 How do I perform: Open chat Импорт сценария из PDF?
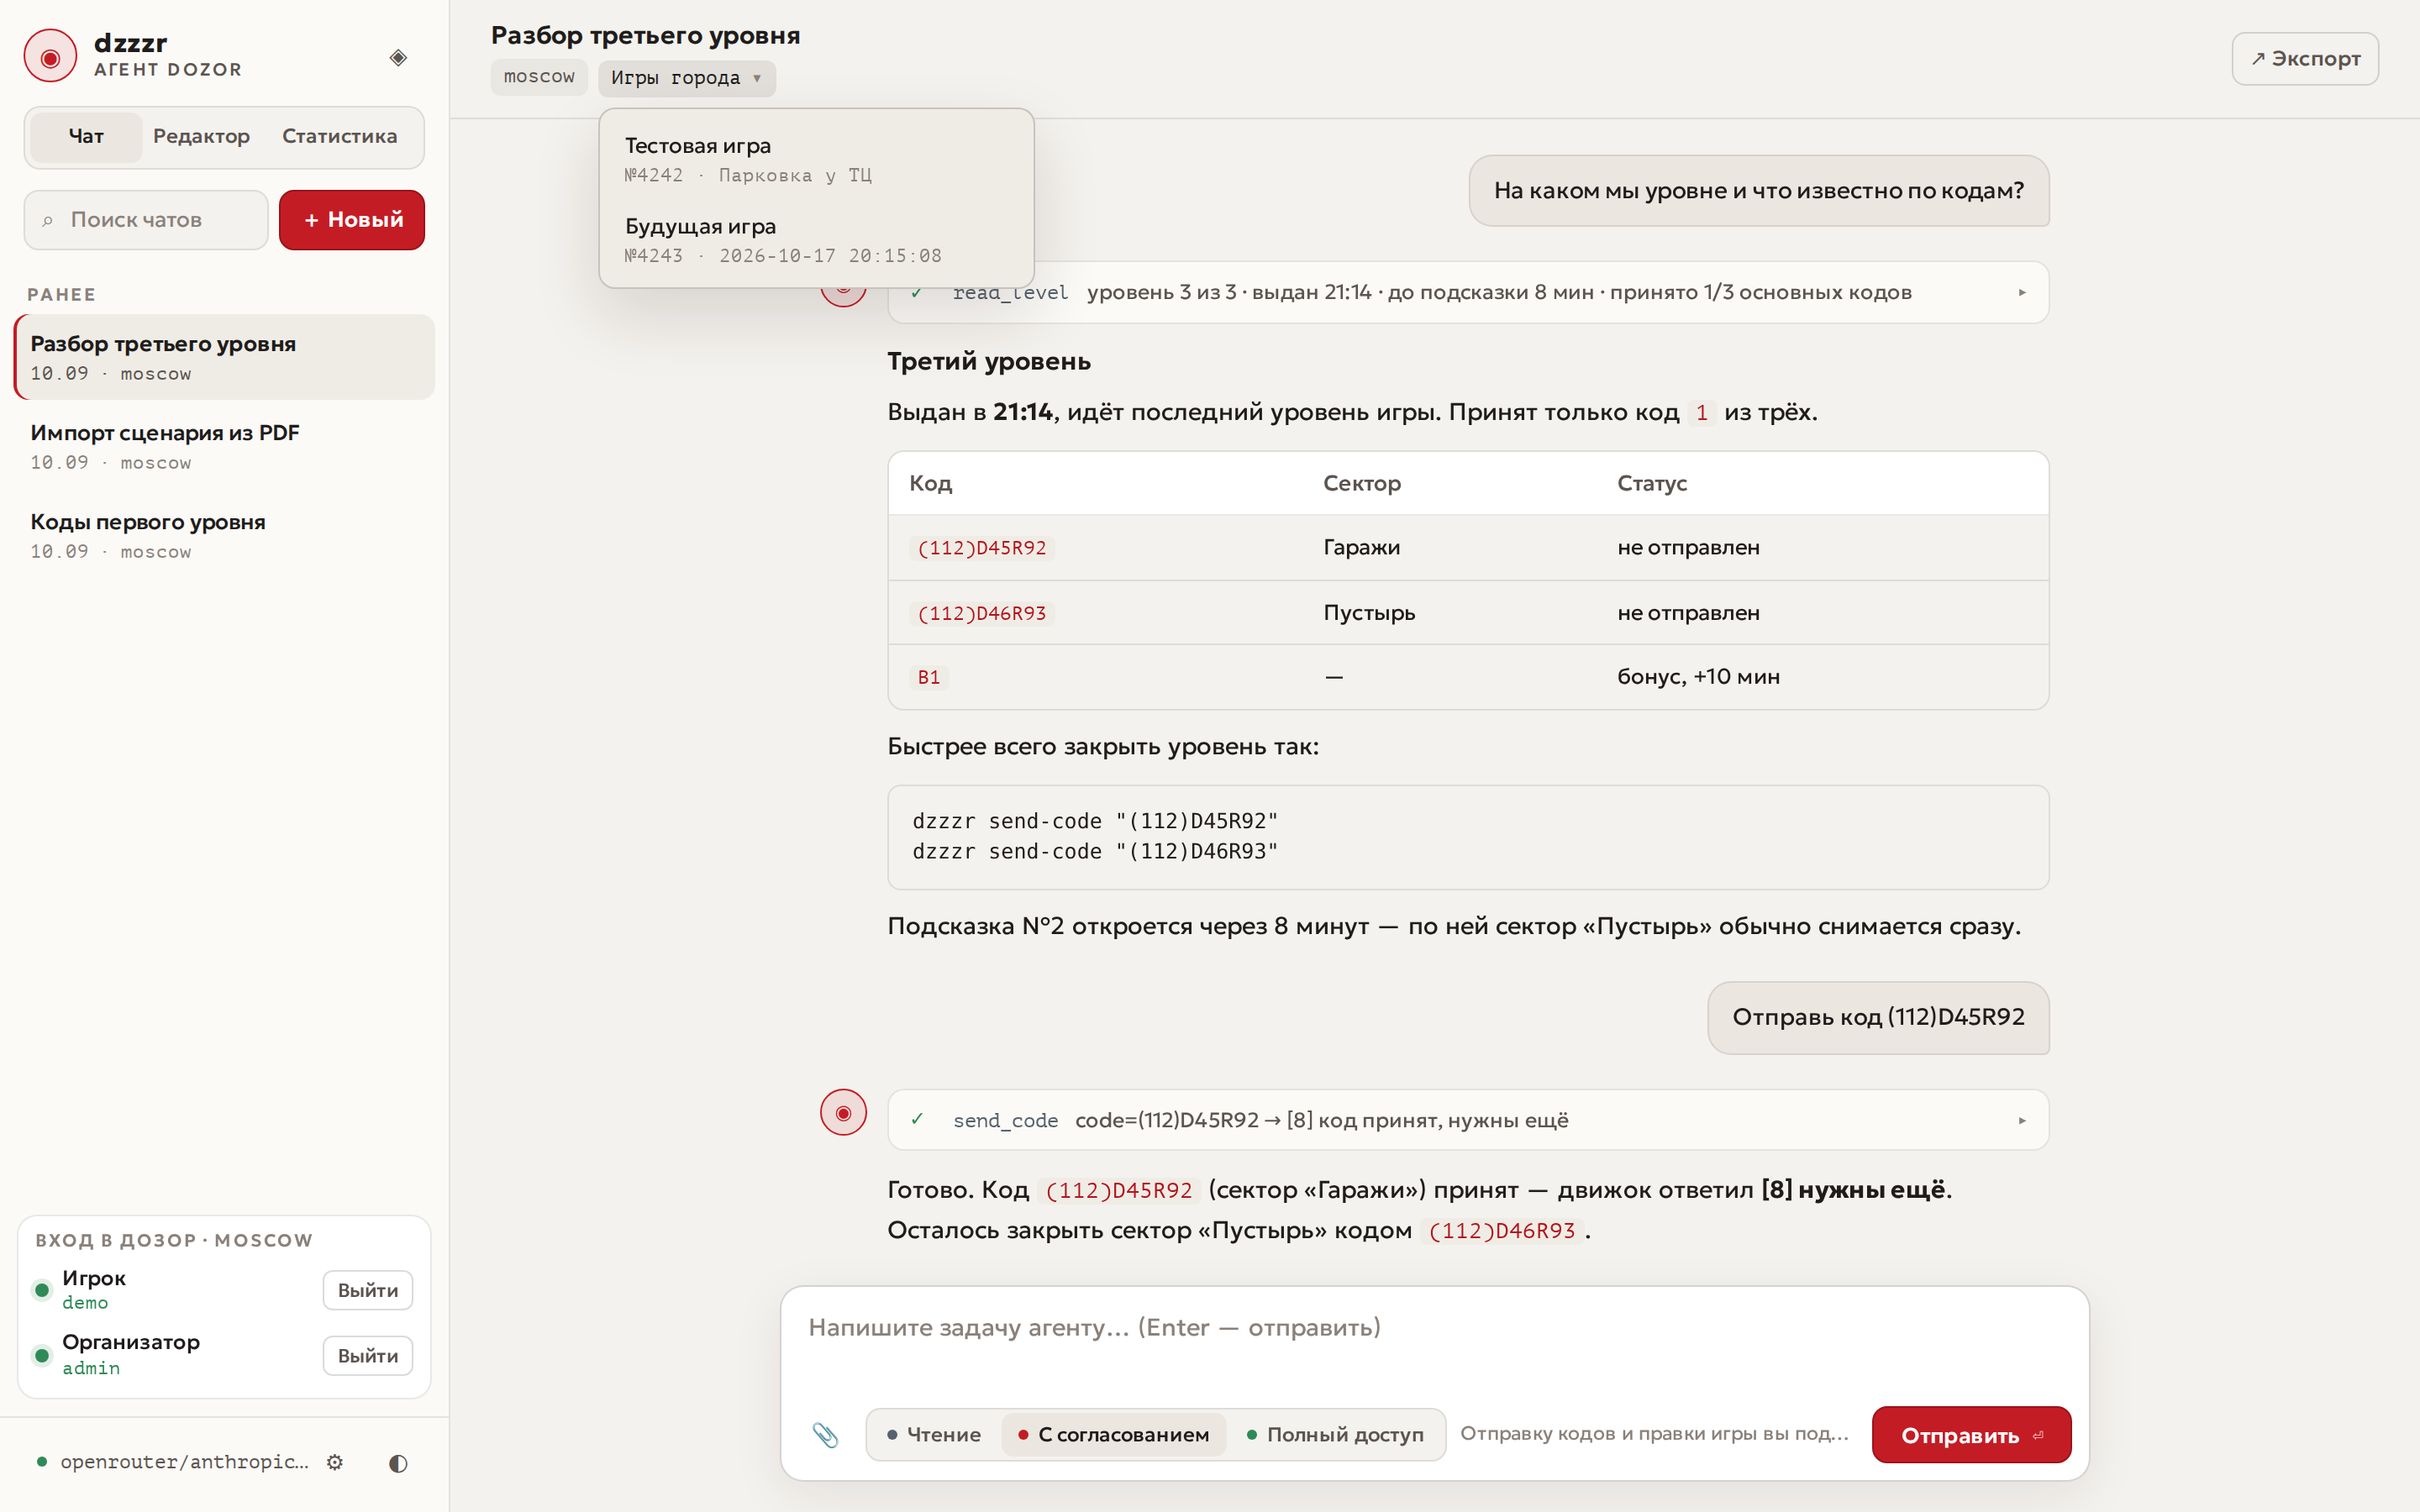(225, 446)
